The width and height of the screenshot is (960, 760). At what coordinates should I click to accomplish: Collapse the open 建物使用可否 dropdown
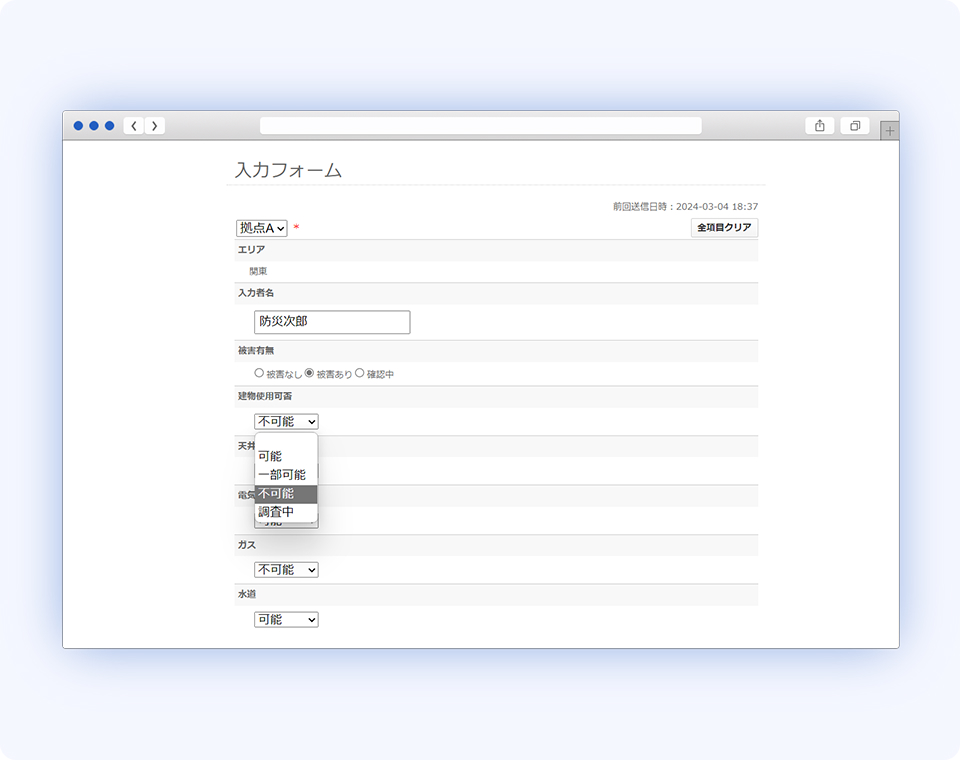pos(285,421)
